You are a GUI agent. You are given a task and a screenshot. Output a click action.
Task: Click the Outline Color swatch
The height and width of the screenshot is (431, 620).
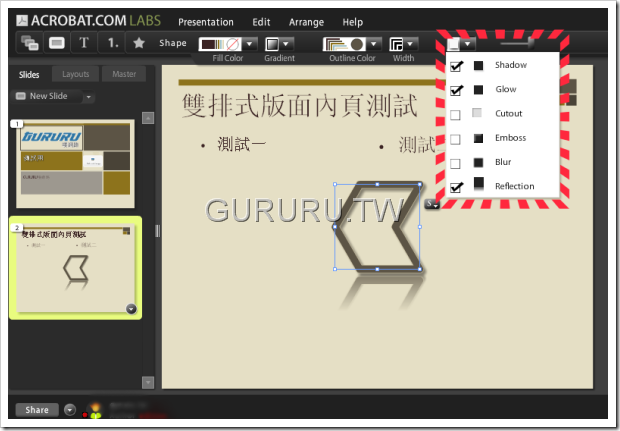tap(344, 44)
